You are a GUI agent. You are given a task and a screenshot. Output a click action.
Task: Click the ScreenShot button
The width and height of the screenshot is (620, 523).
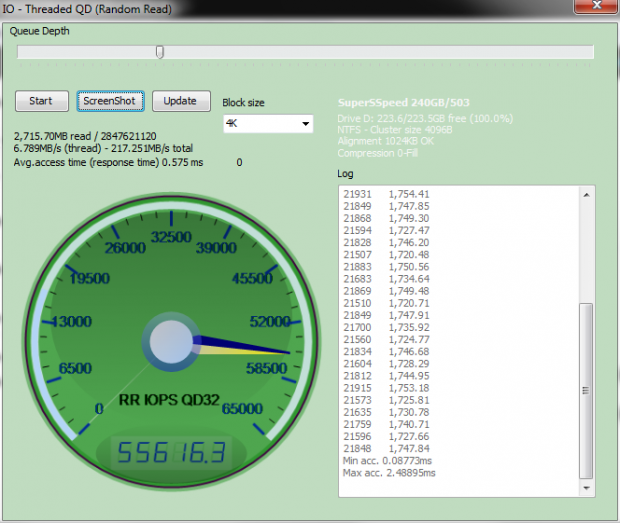[x=110, y=101]
